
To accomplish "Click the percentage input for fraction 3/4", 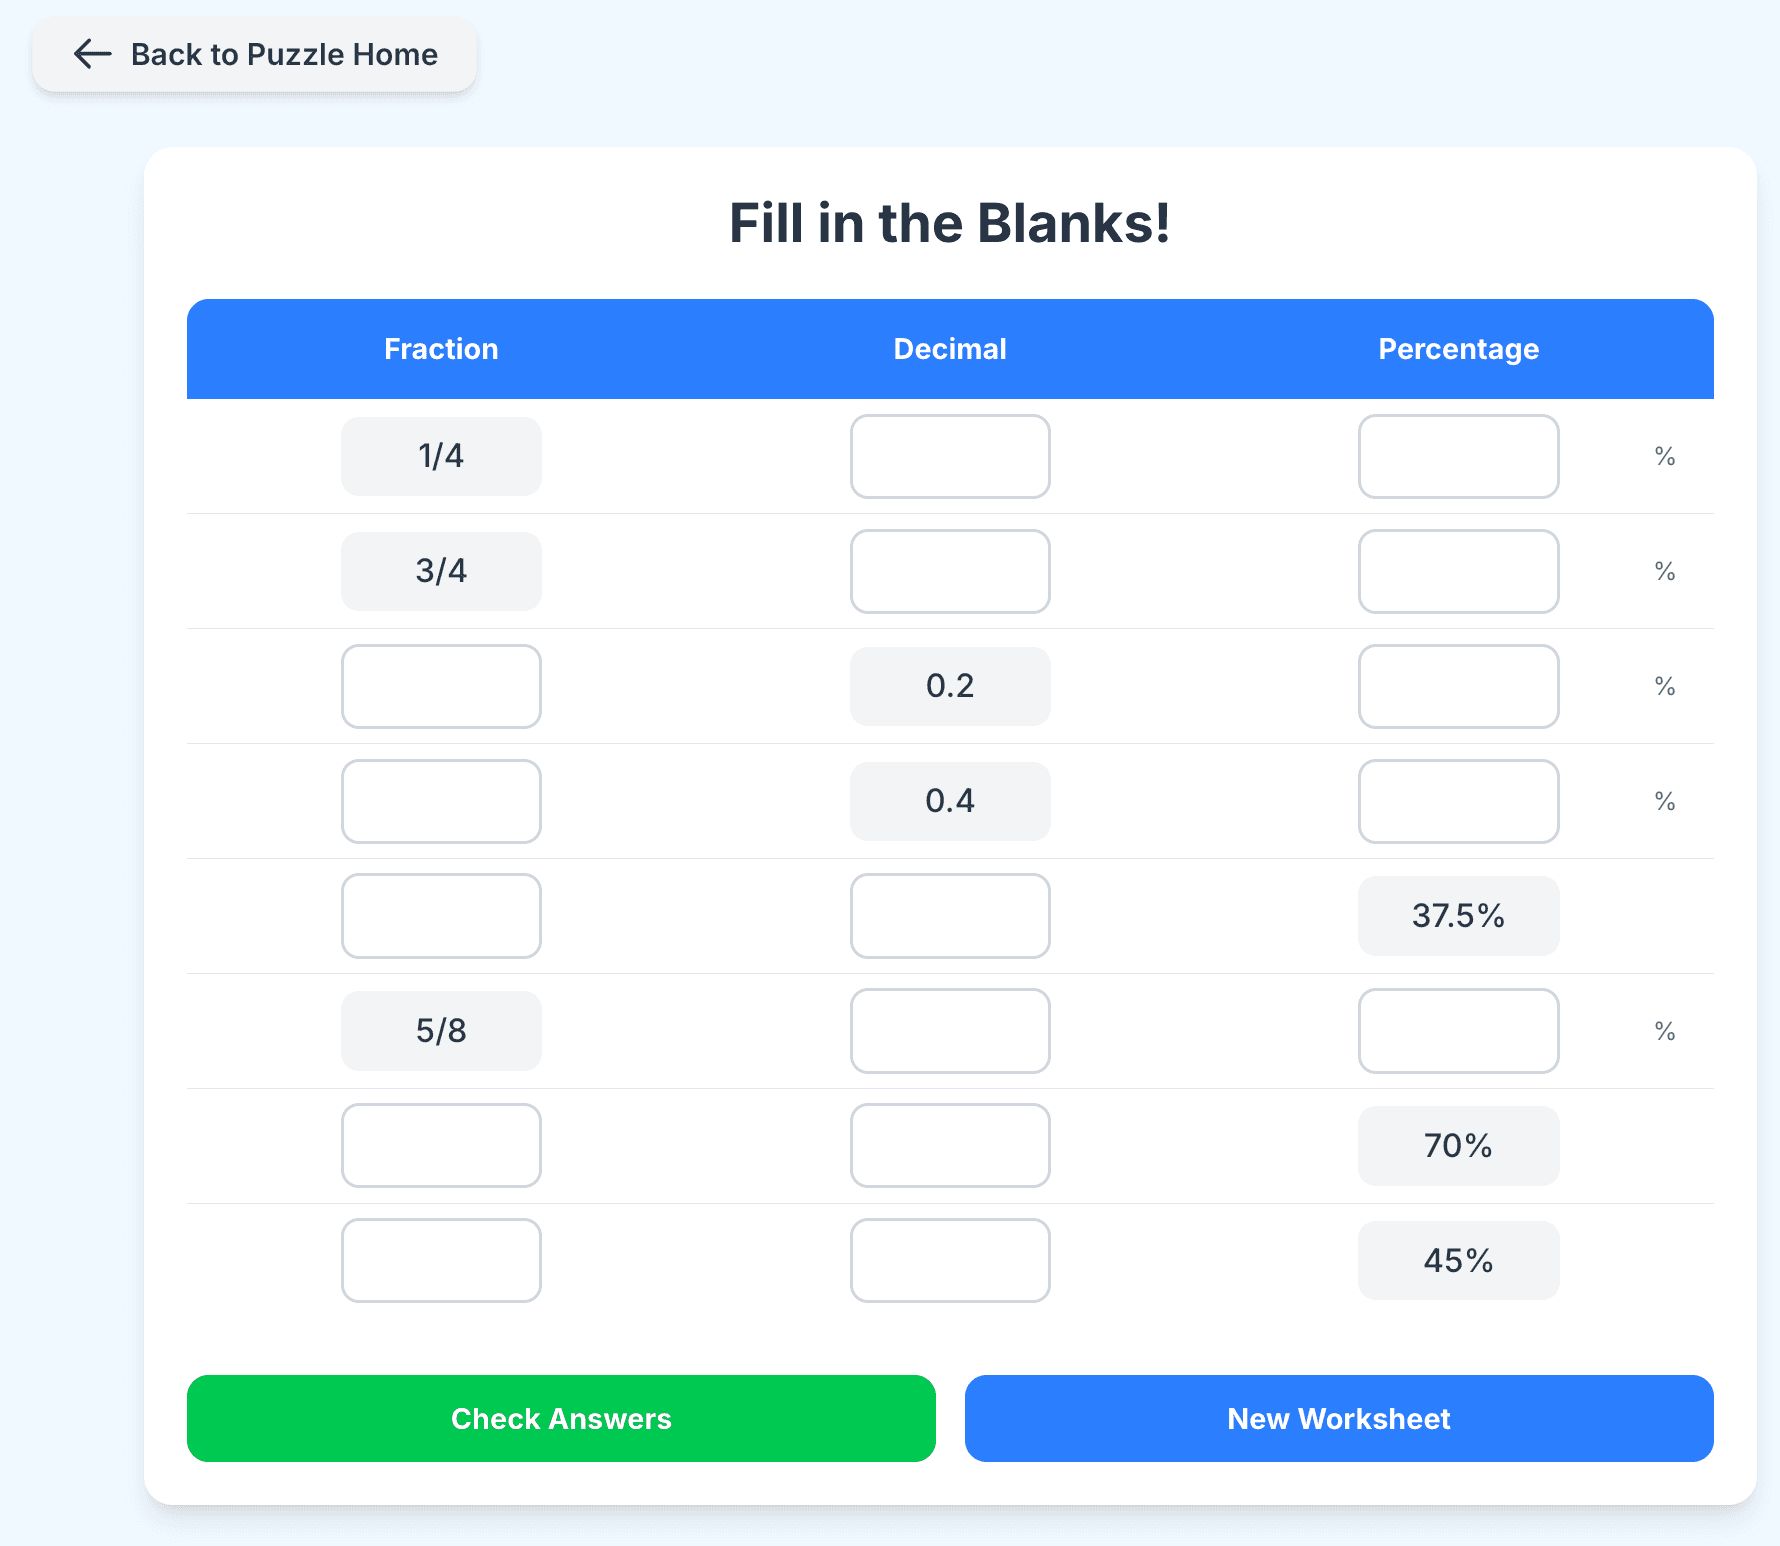I will point(1458,571).
